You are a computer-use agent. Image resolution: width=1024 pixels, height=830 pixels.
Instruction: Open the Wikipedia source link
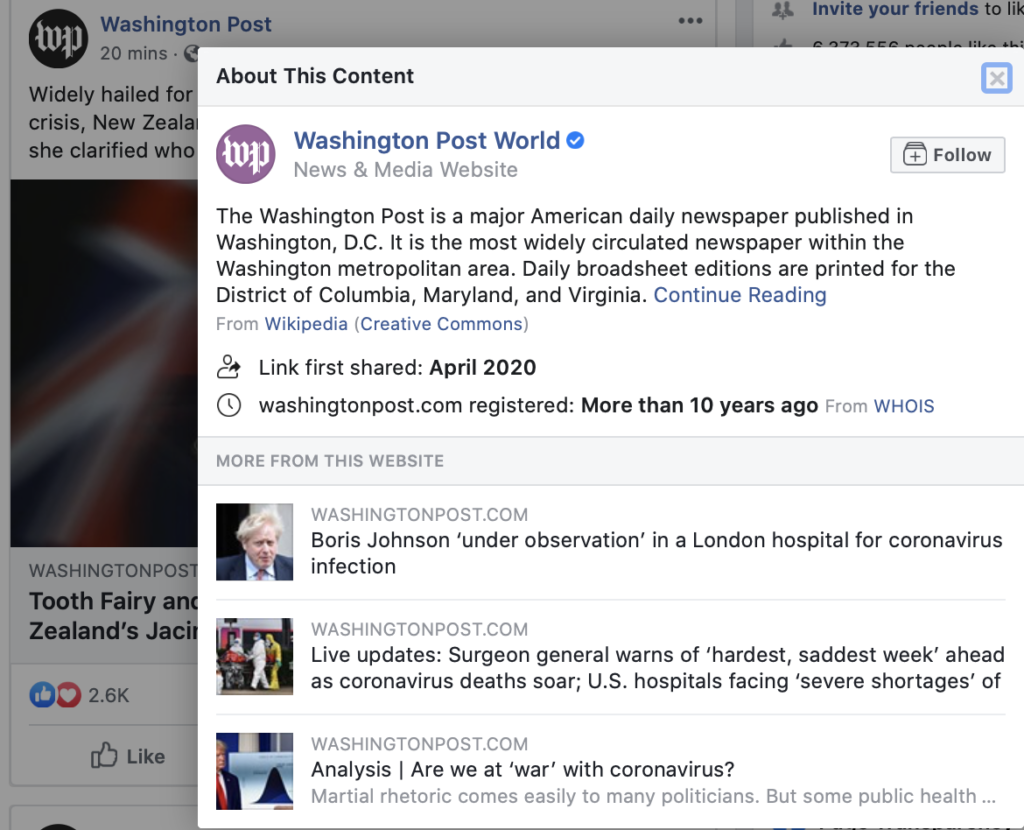(306, 324)
